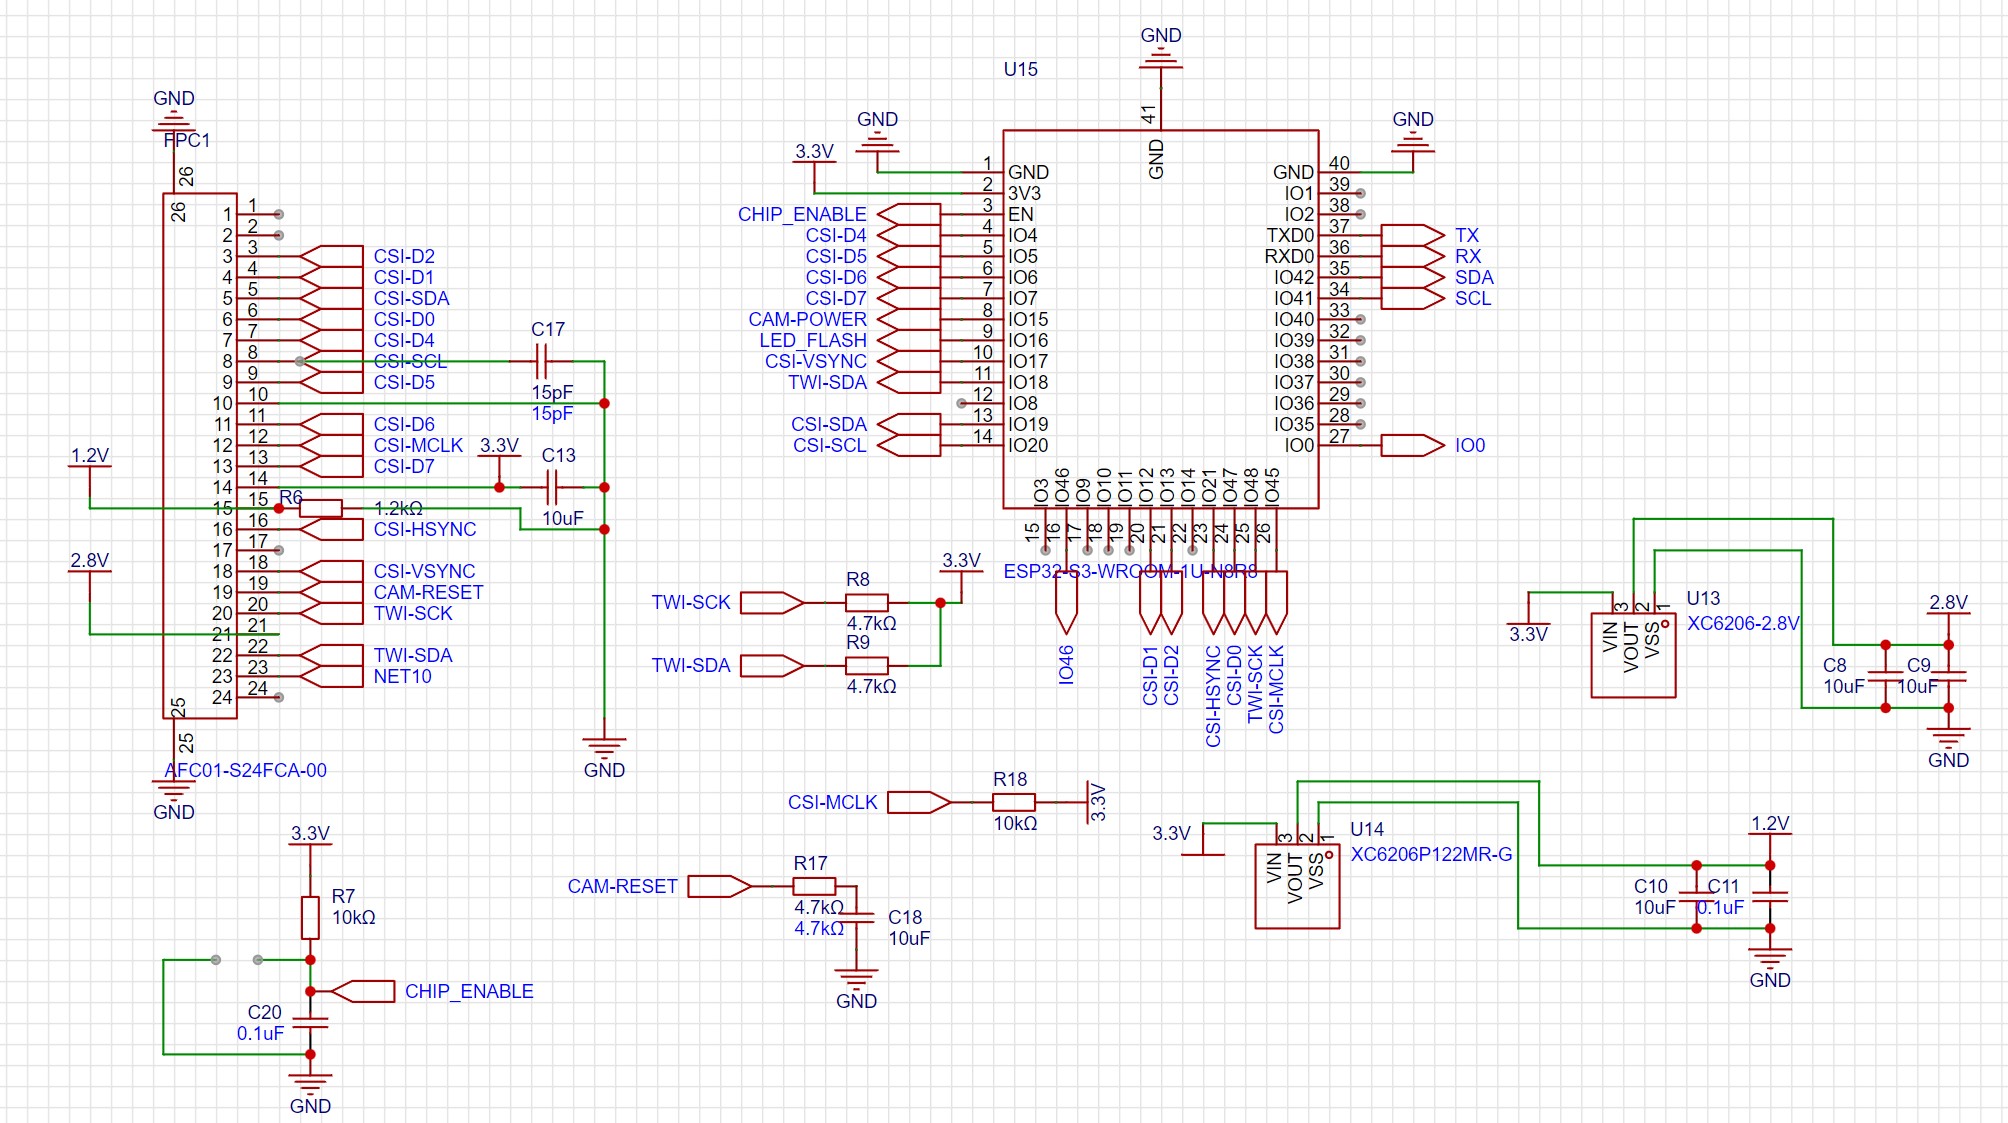Select the SCL label beside IO41

tap(1473, 298)
